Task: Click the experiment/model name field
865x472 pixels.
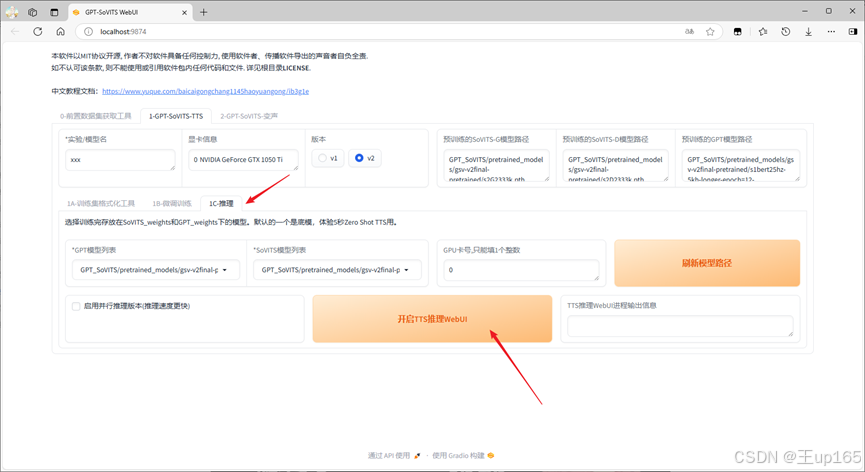Action: click(120, 160)
